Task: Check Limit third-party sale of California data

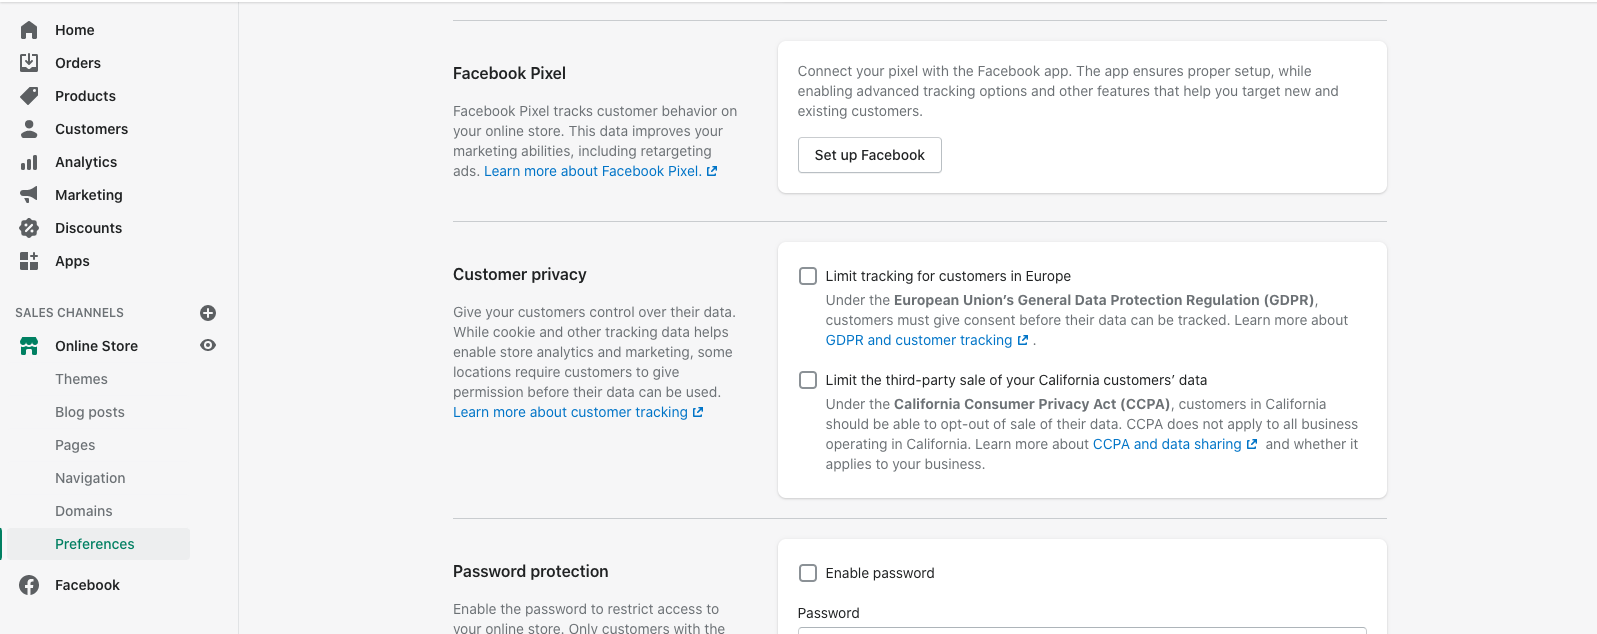Action: coord(808,380)
